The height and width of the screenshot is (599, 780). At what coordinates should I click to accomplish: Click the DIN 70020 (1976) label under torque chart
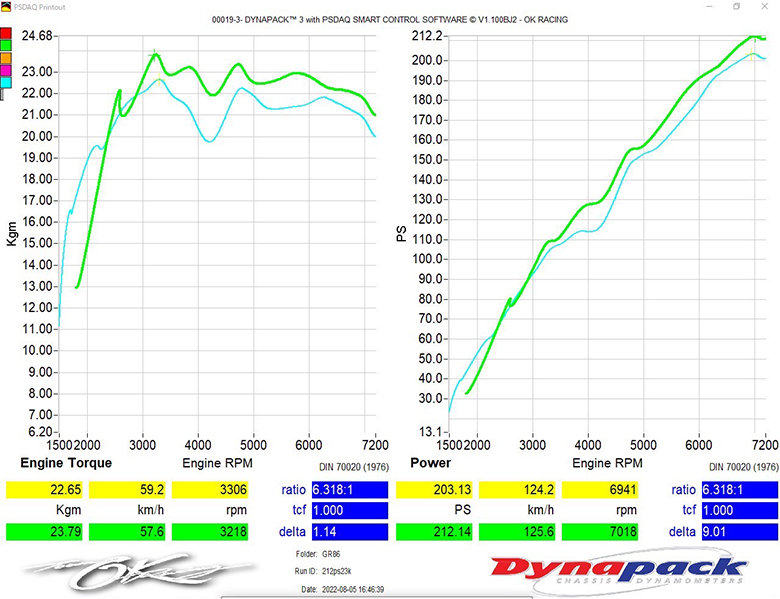(354, 467)
